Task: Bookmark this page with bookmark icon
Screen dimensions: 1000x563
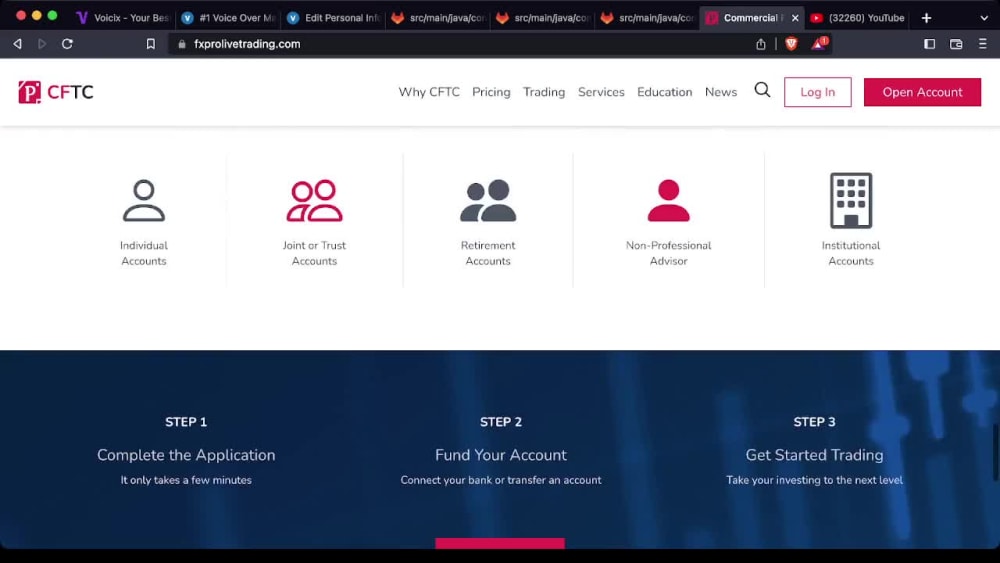Action: tap(151, 44)
